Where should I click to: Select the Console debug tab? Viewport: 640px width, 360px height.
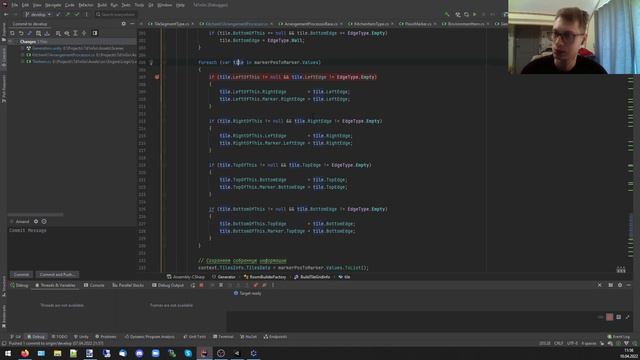click(94, 285)
